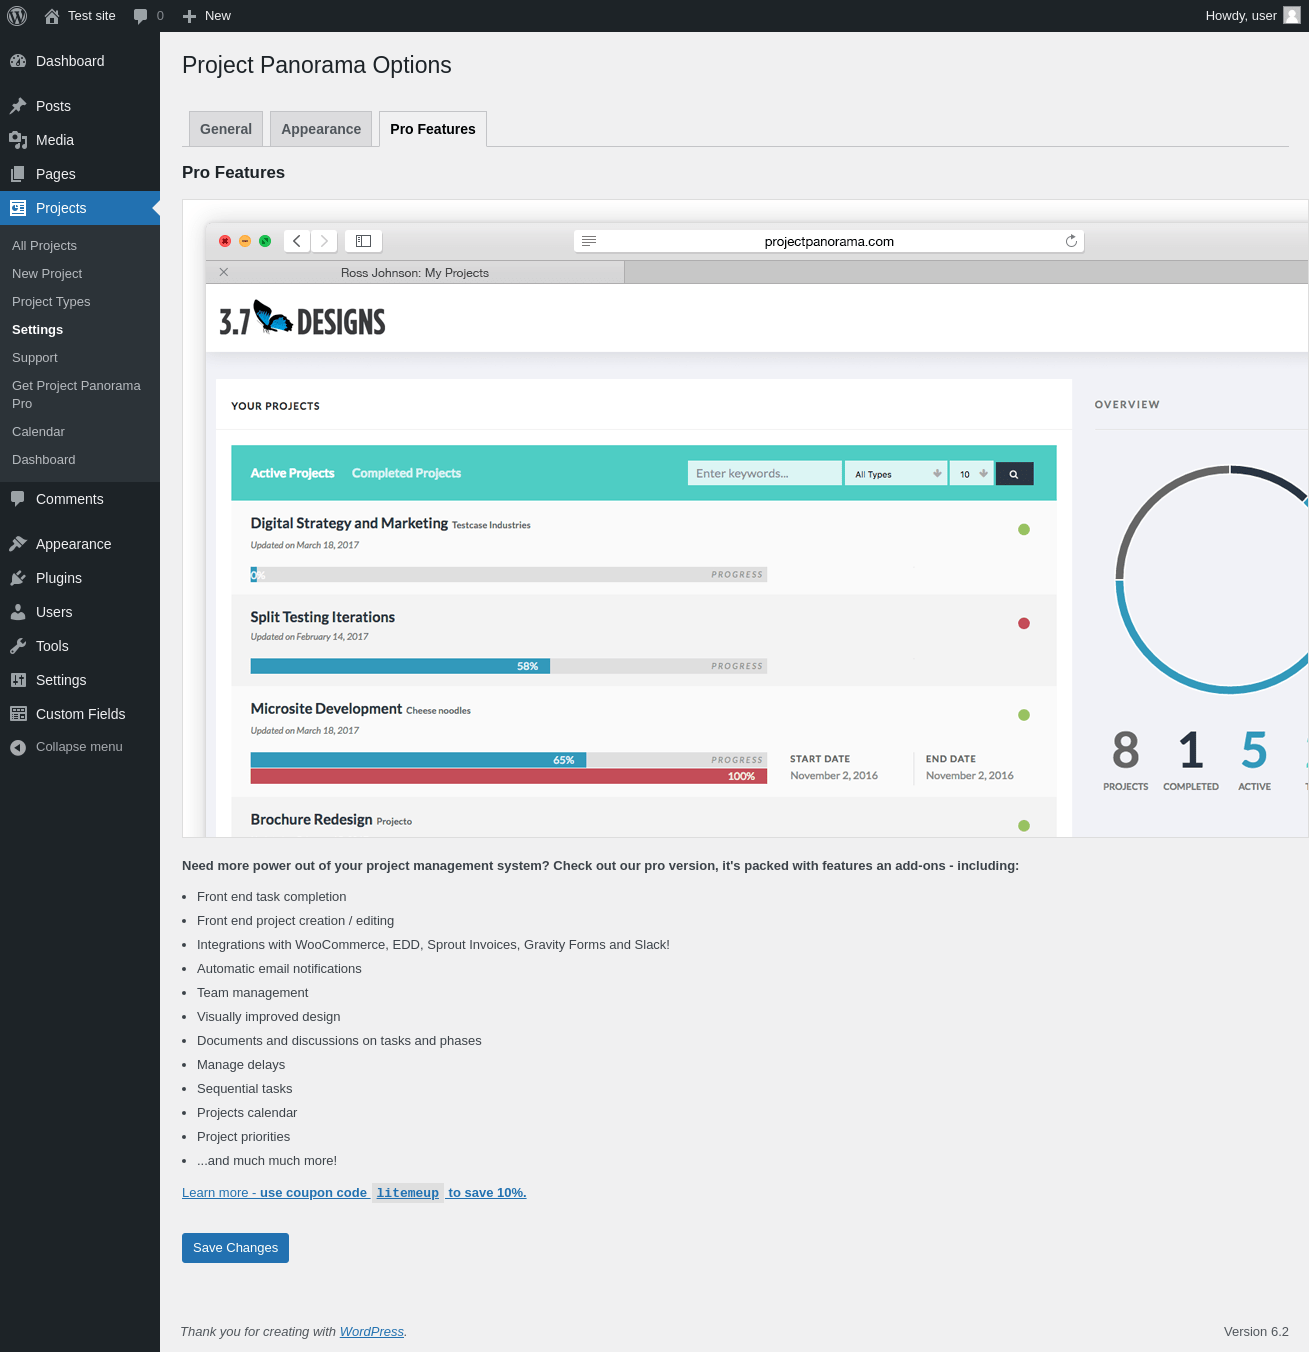Click 'Front end project creation / editing' text
This screenshot has width=1309, height=1352.
[296, 921]
